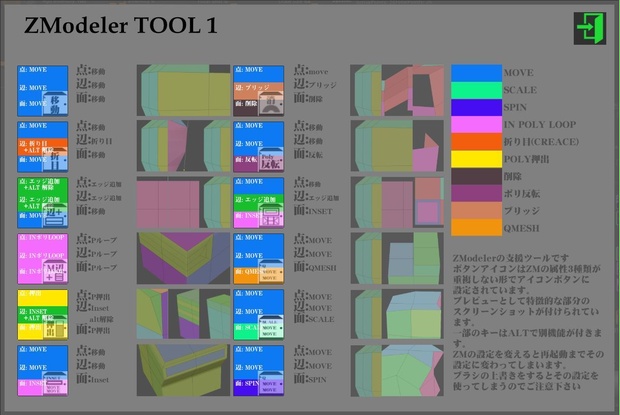Select the purple SPIN brush icon

click(259, 370)
